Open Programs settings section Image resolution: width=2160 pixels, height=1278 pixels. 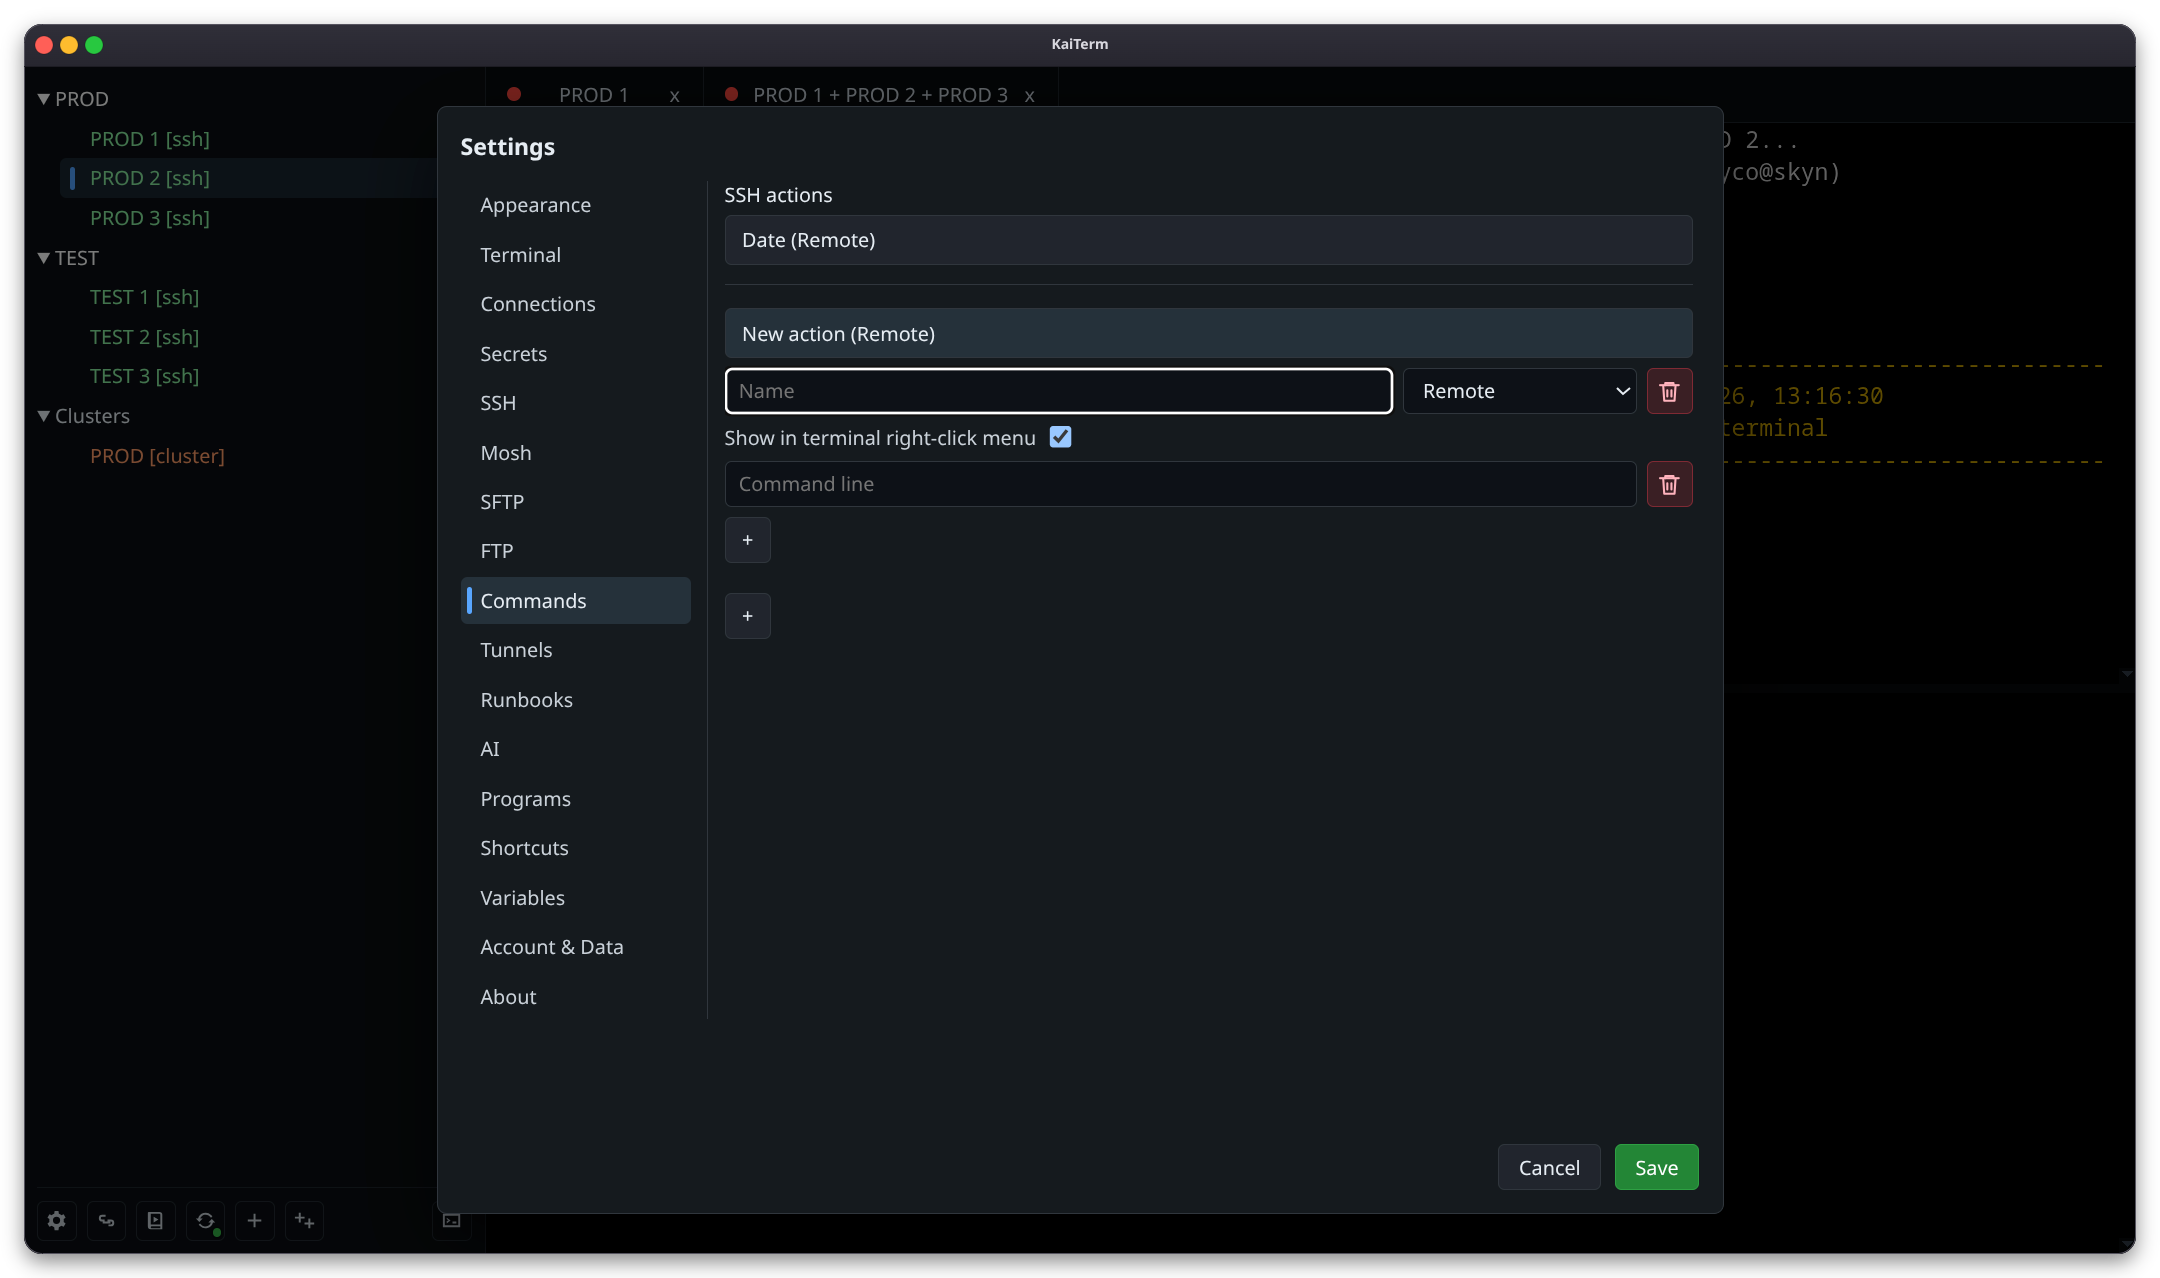pyautogui.click(x=576, y=799)
